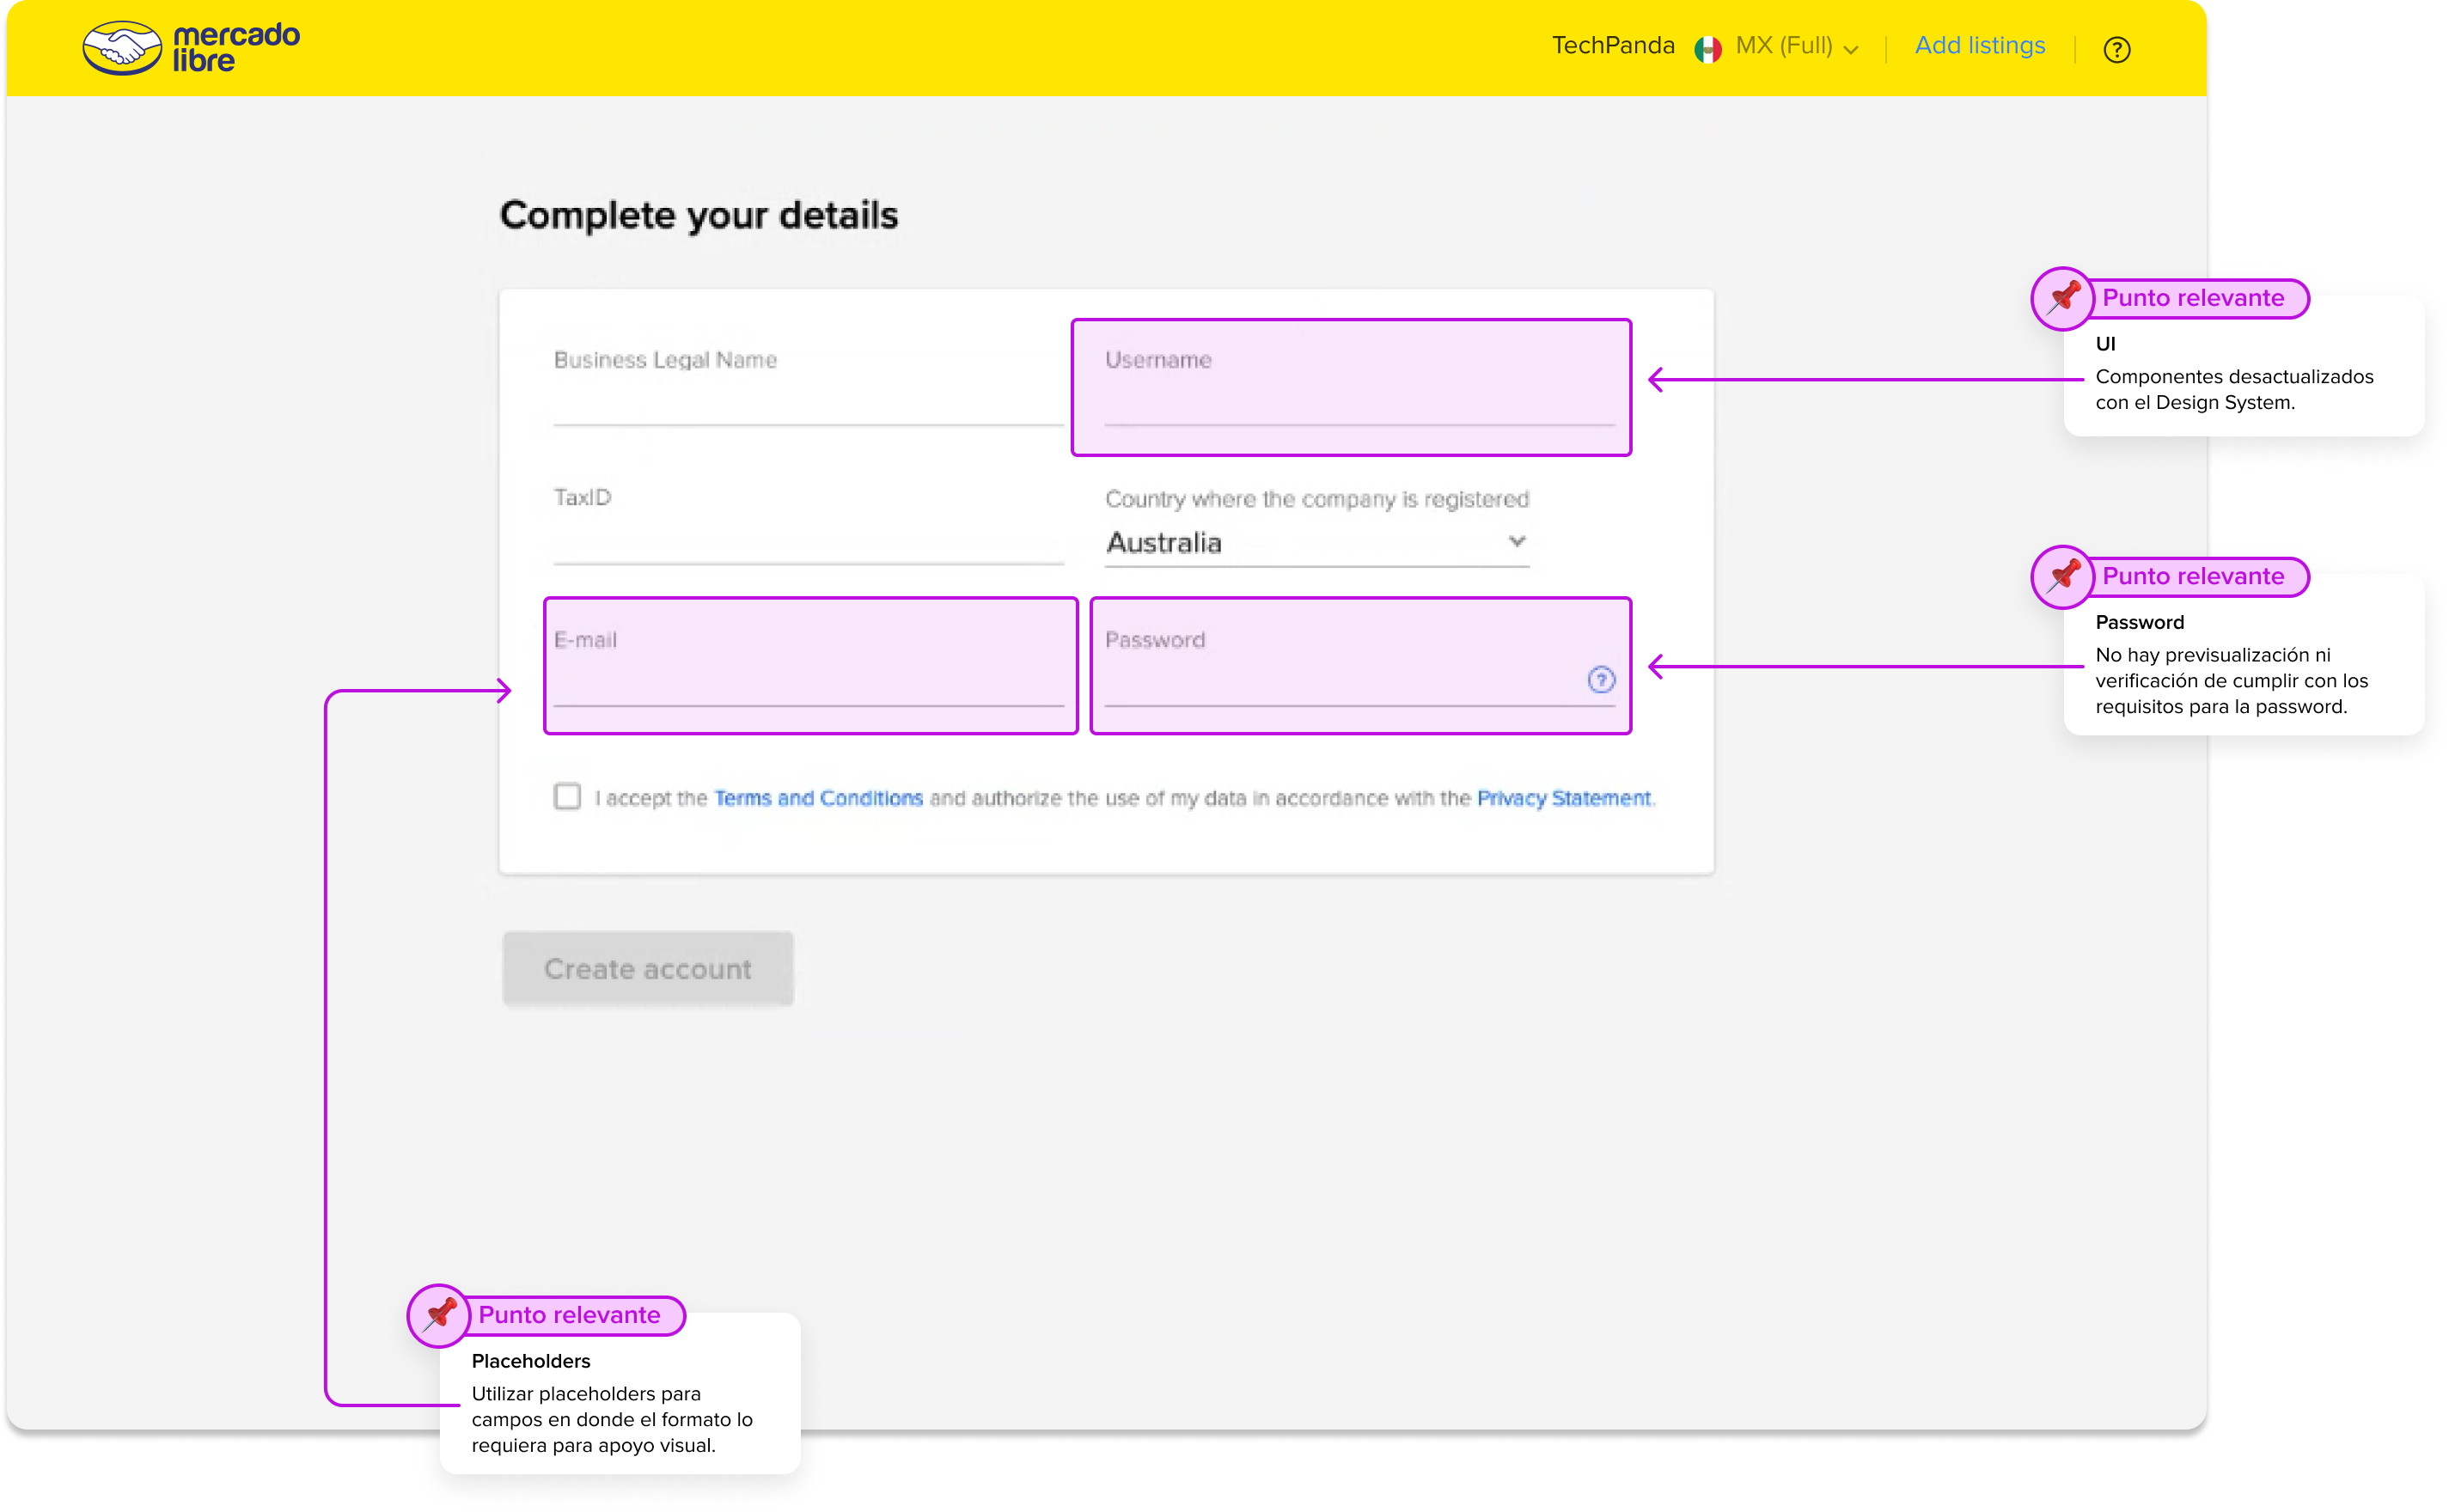Focus the Business Legal Name field
Image resolution: width=2455 pixels, height=1512 pixels.
click(806, 400)
